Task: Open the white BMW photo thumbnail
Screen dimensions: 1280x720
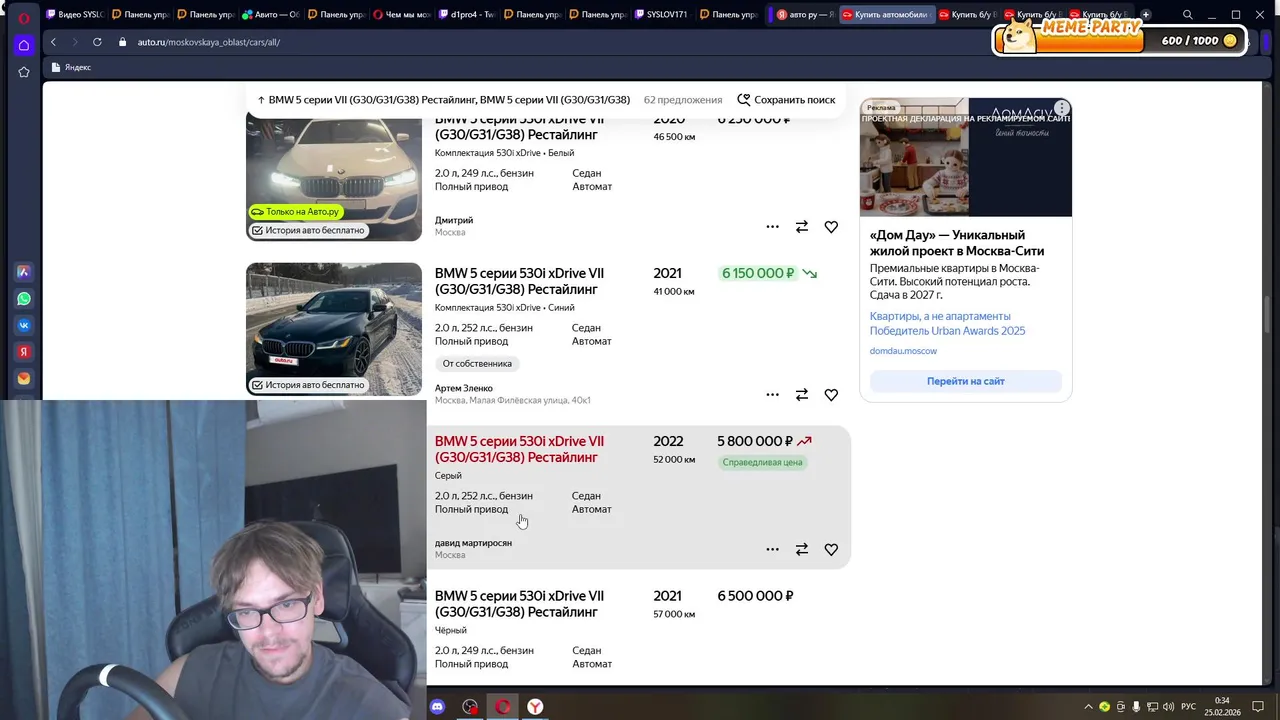Action: coord(334,177)
